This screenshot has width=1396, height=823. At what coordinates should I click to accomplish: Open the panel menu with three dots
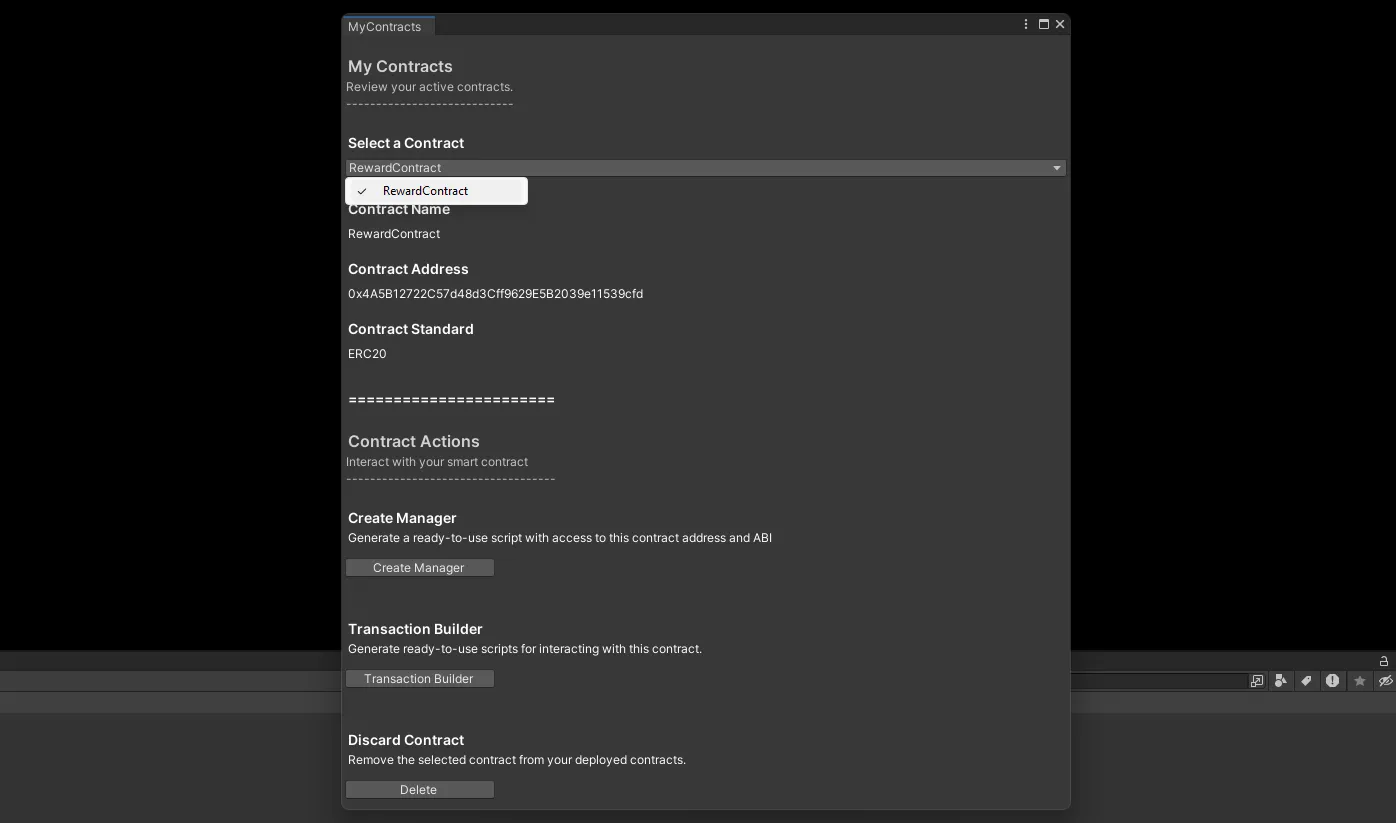(1025, 23)
